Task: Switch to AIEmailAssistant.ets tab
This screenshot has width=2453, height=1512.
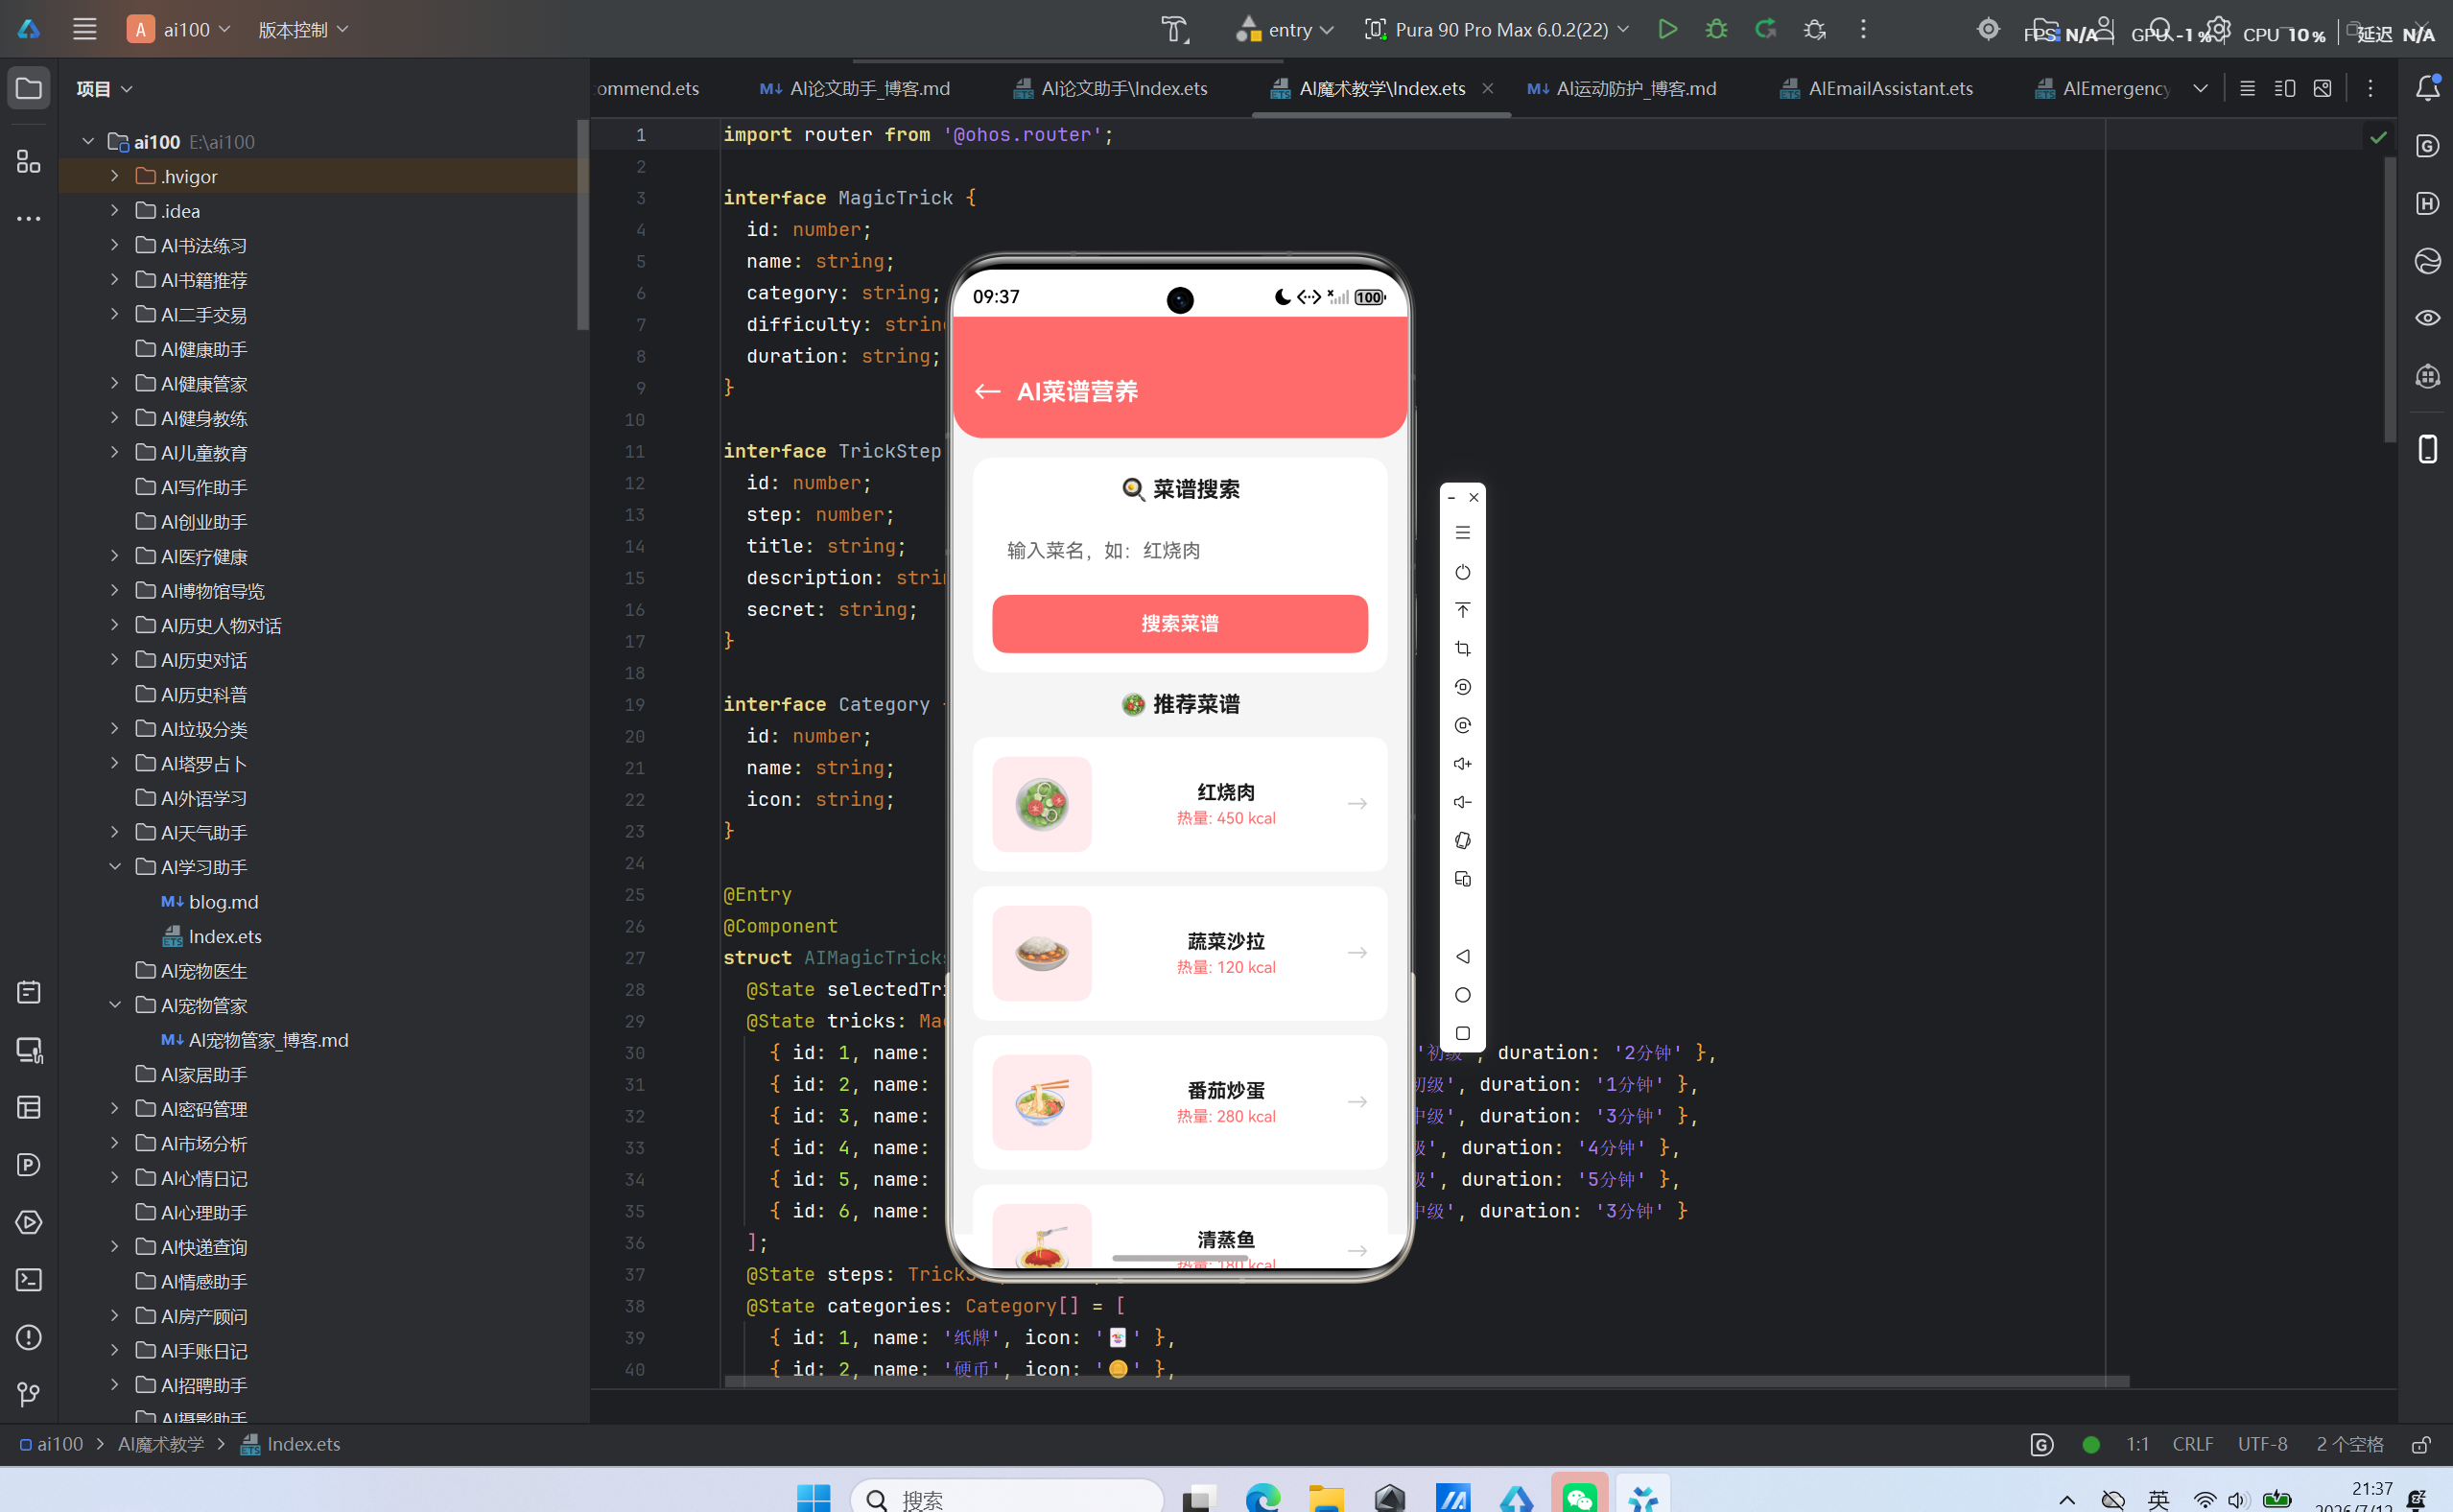Action: (1876, 88)
